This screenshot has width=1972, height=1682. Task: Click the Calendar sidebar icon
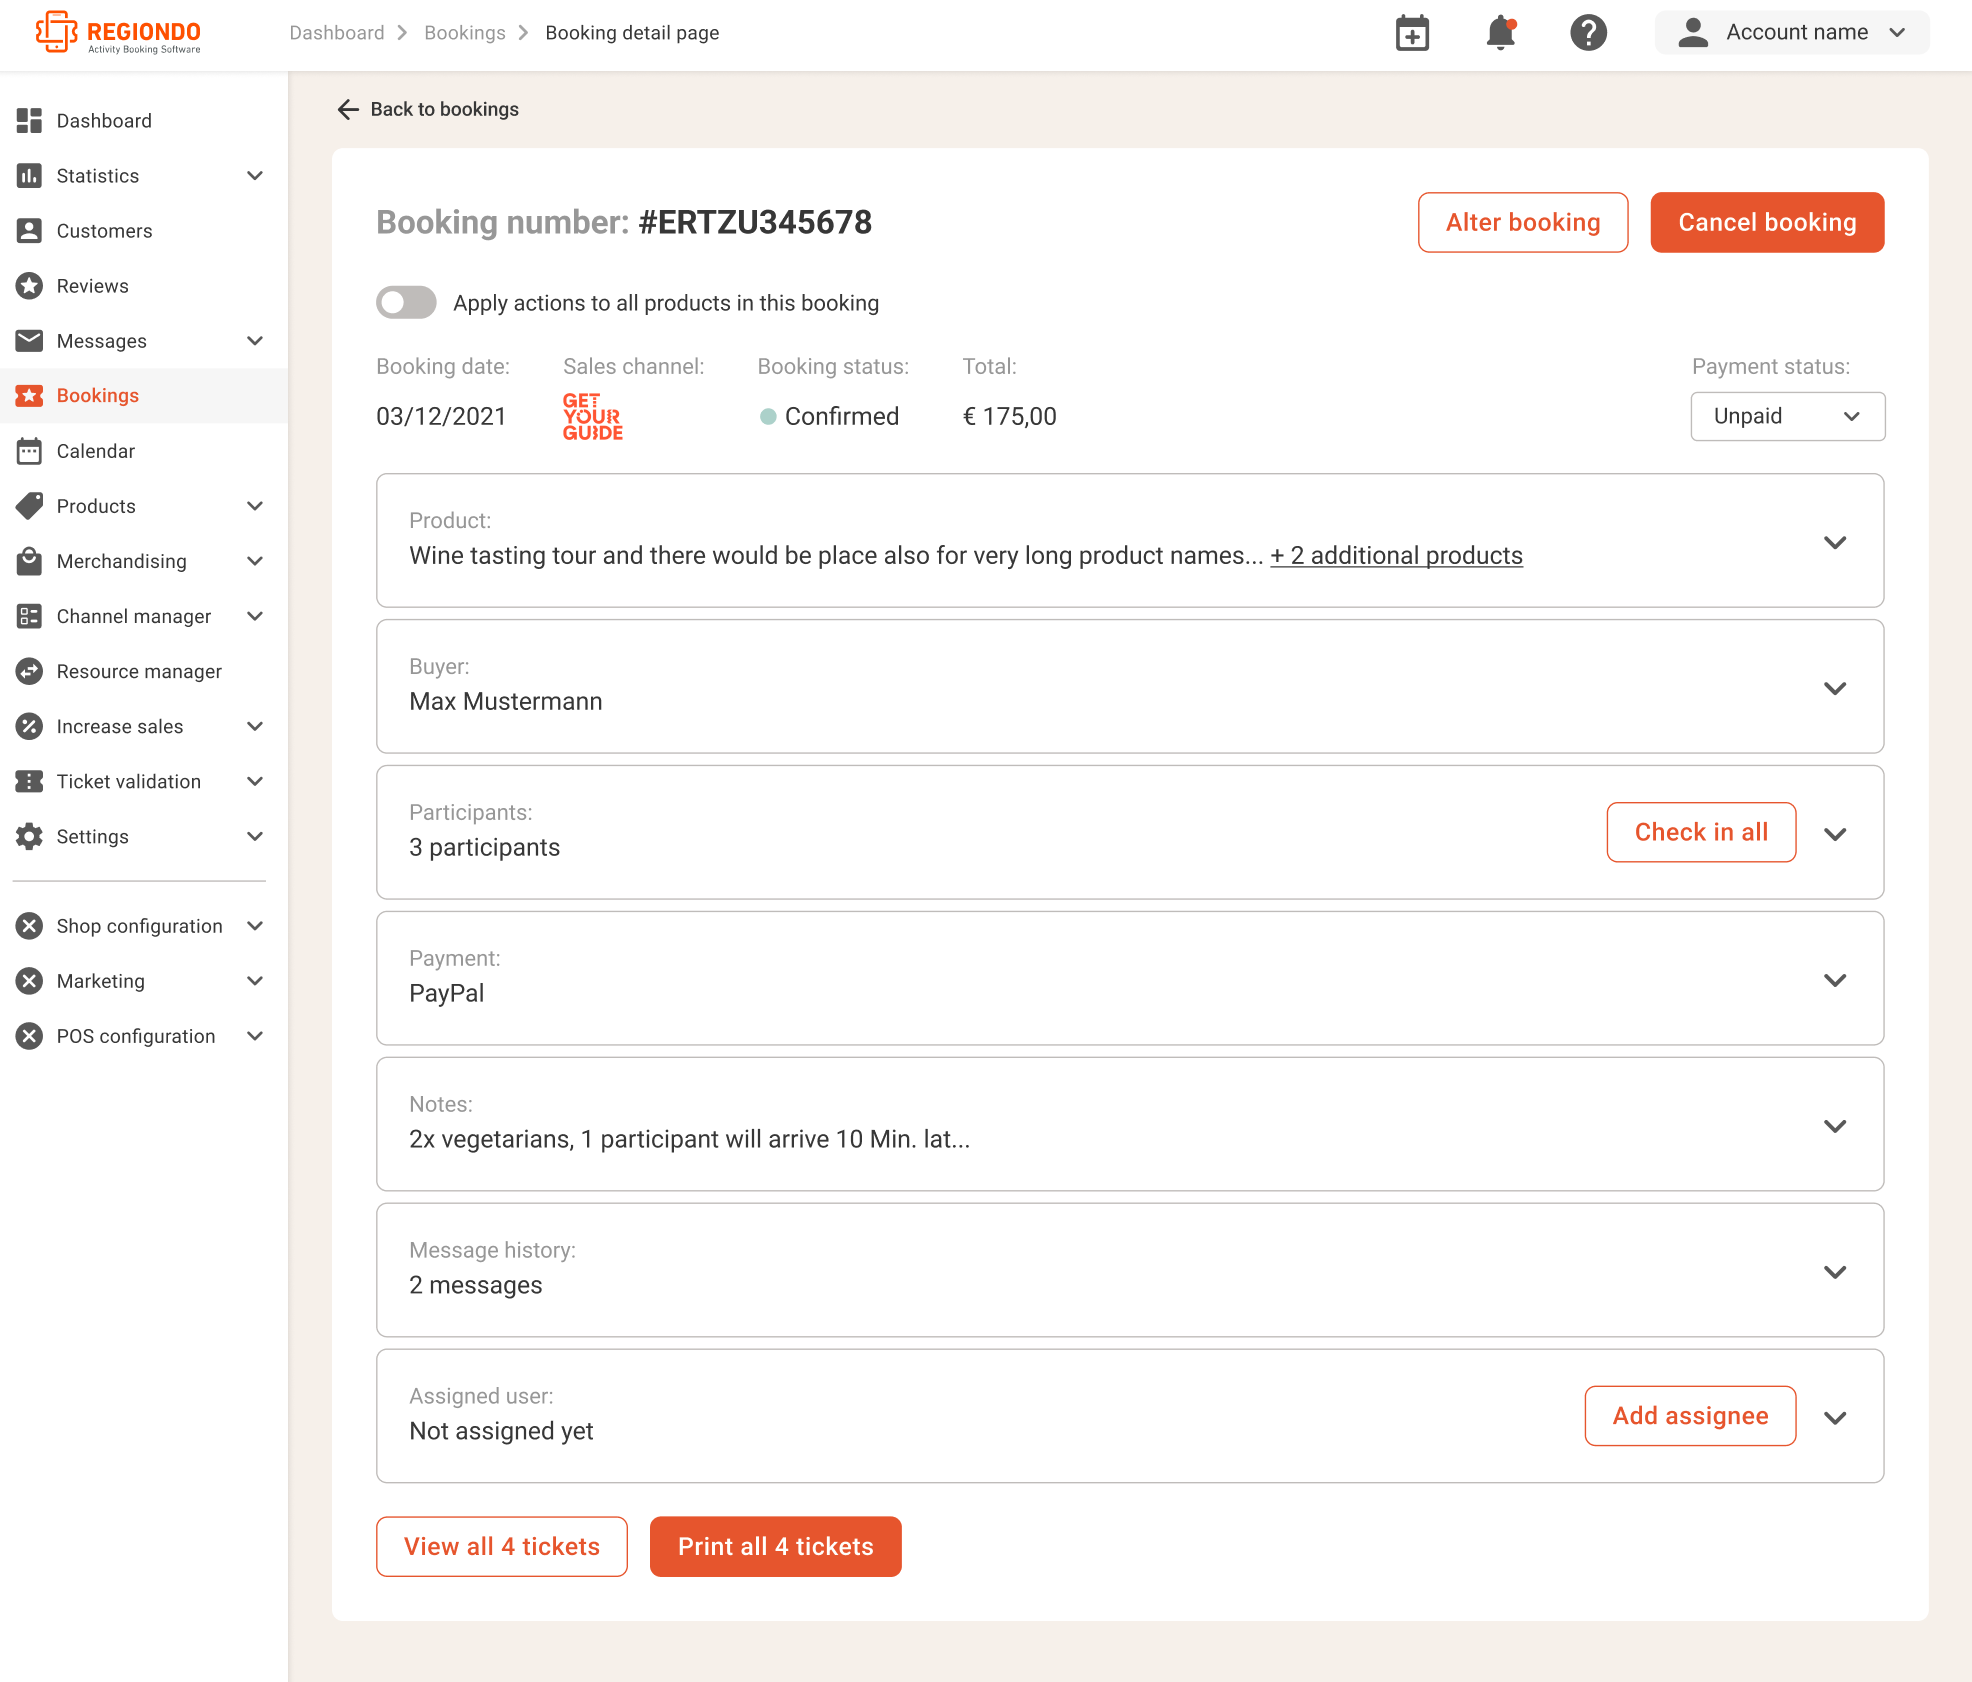pyautogui.click(x=29, y=451)
